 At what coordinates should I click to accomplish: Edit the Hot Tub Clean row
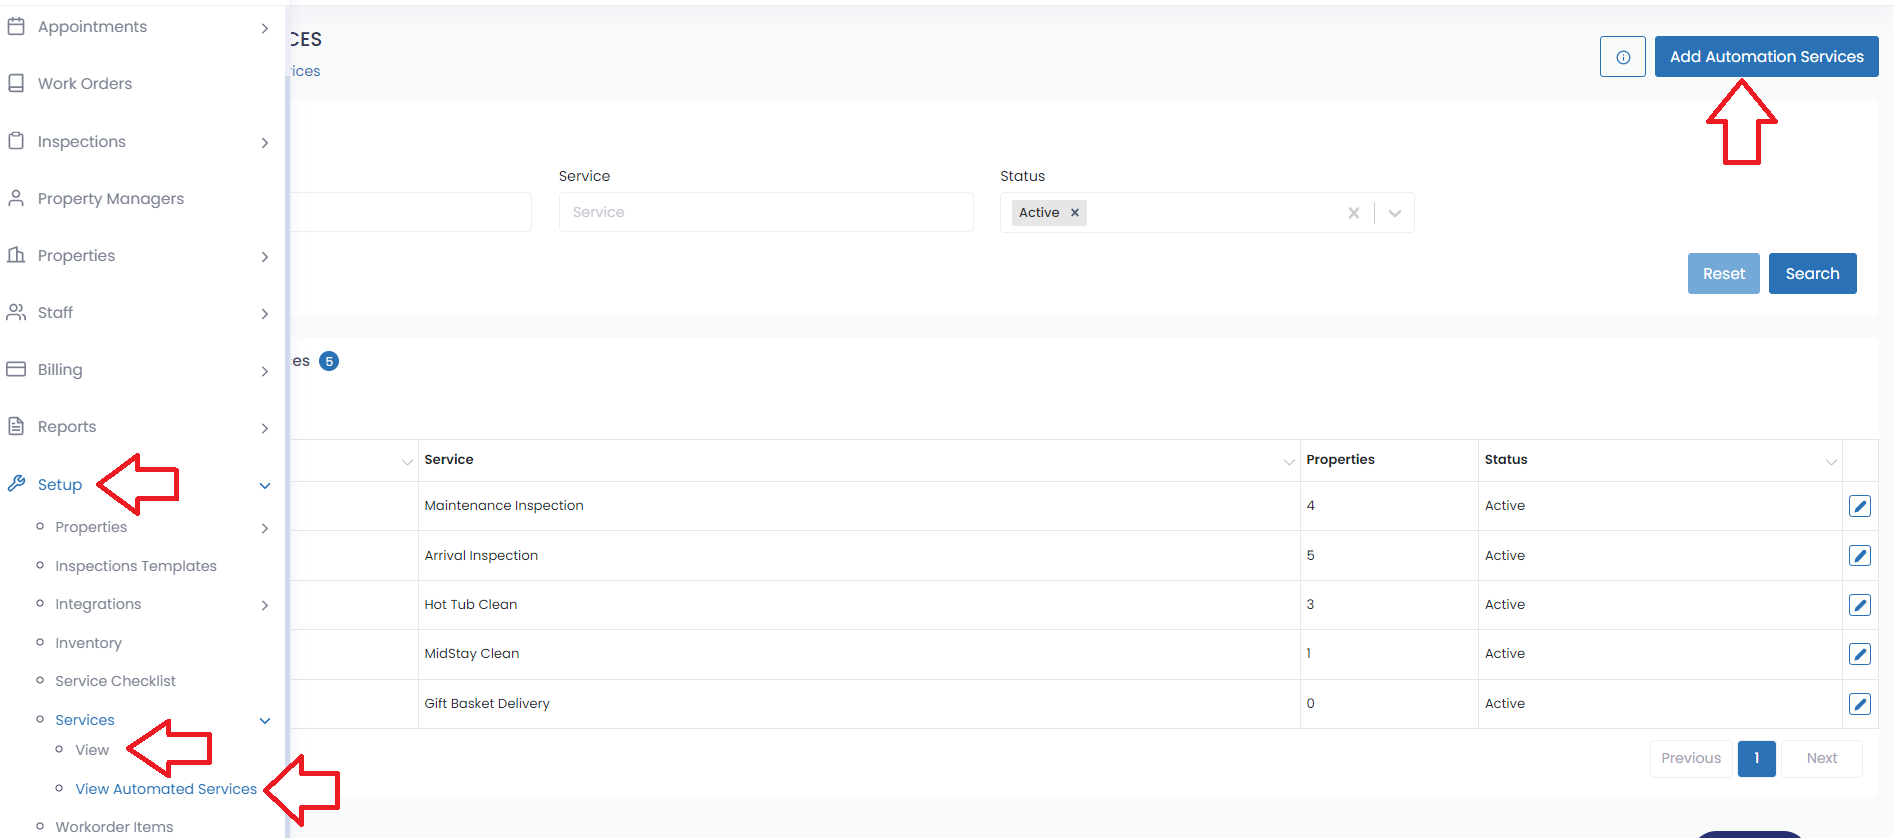[x=1860, y=605]
